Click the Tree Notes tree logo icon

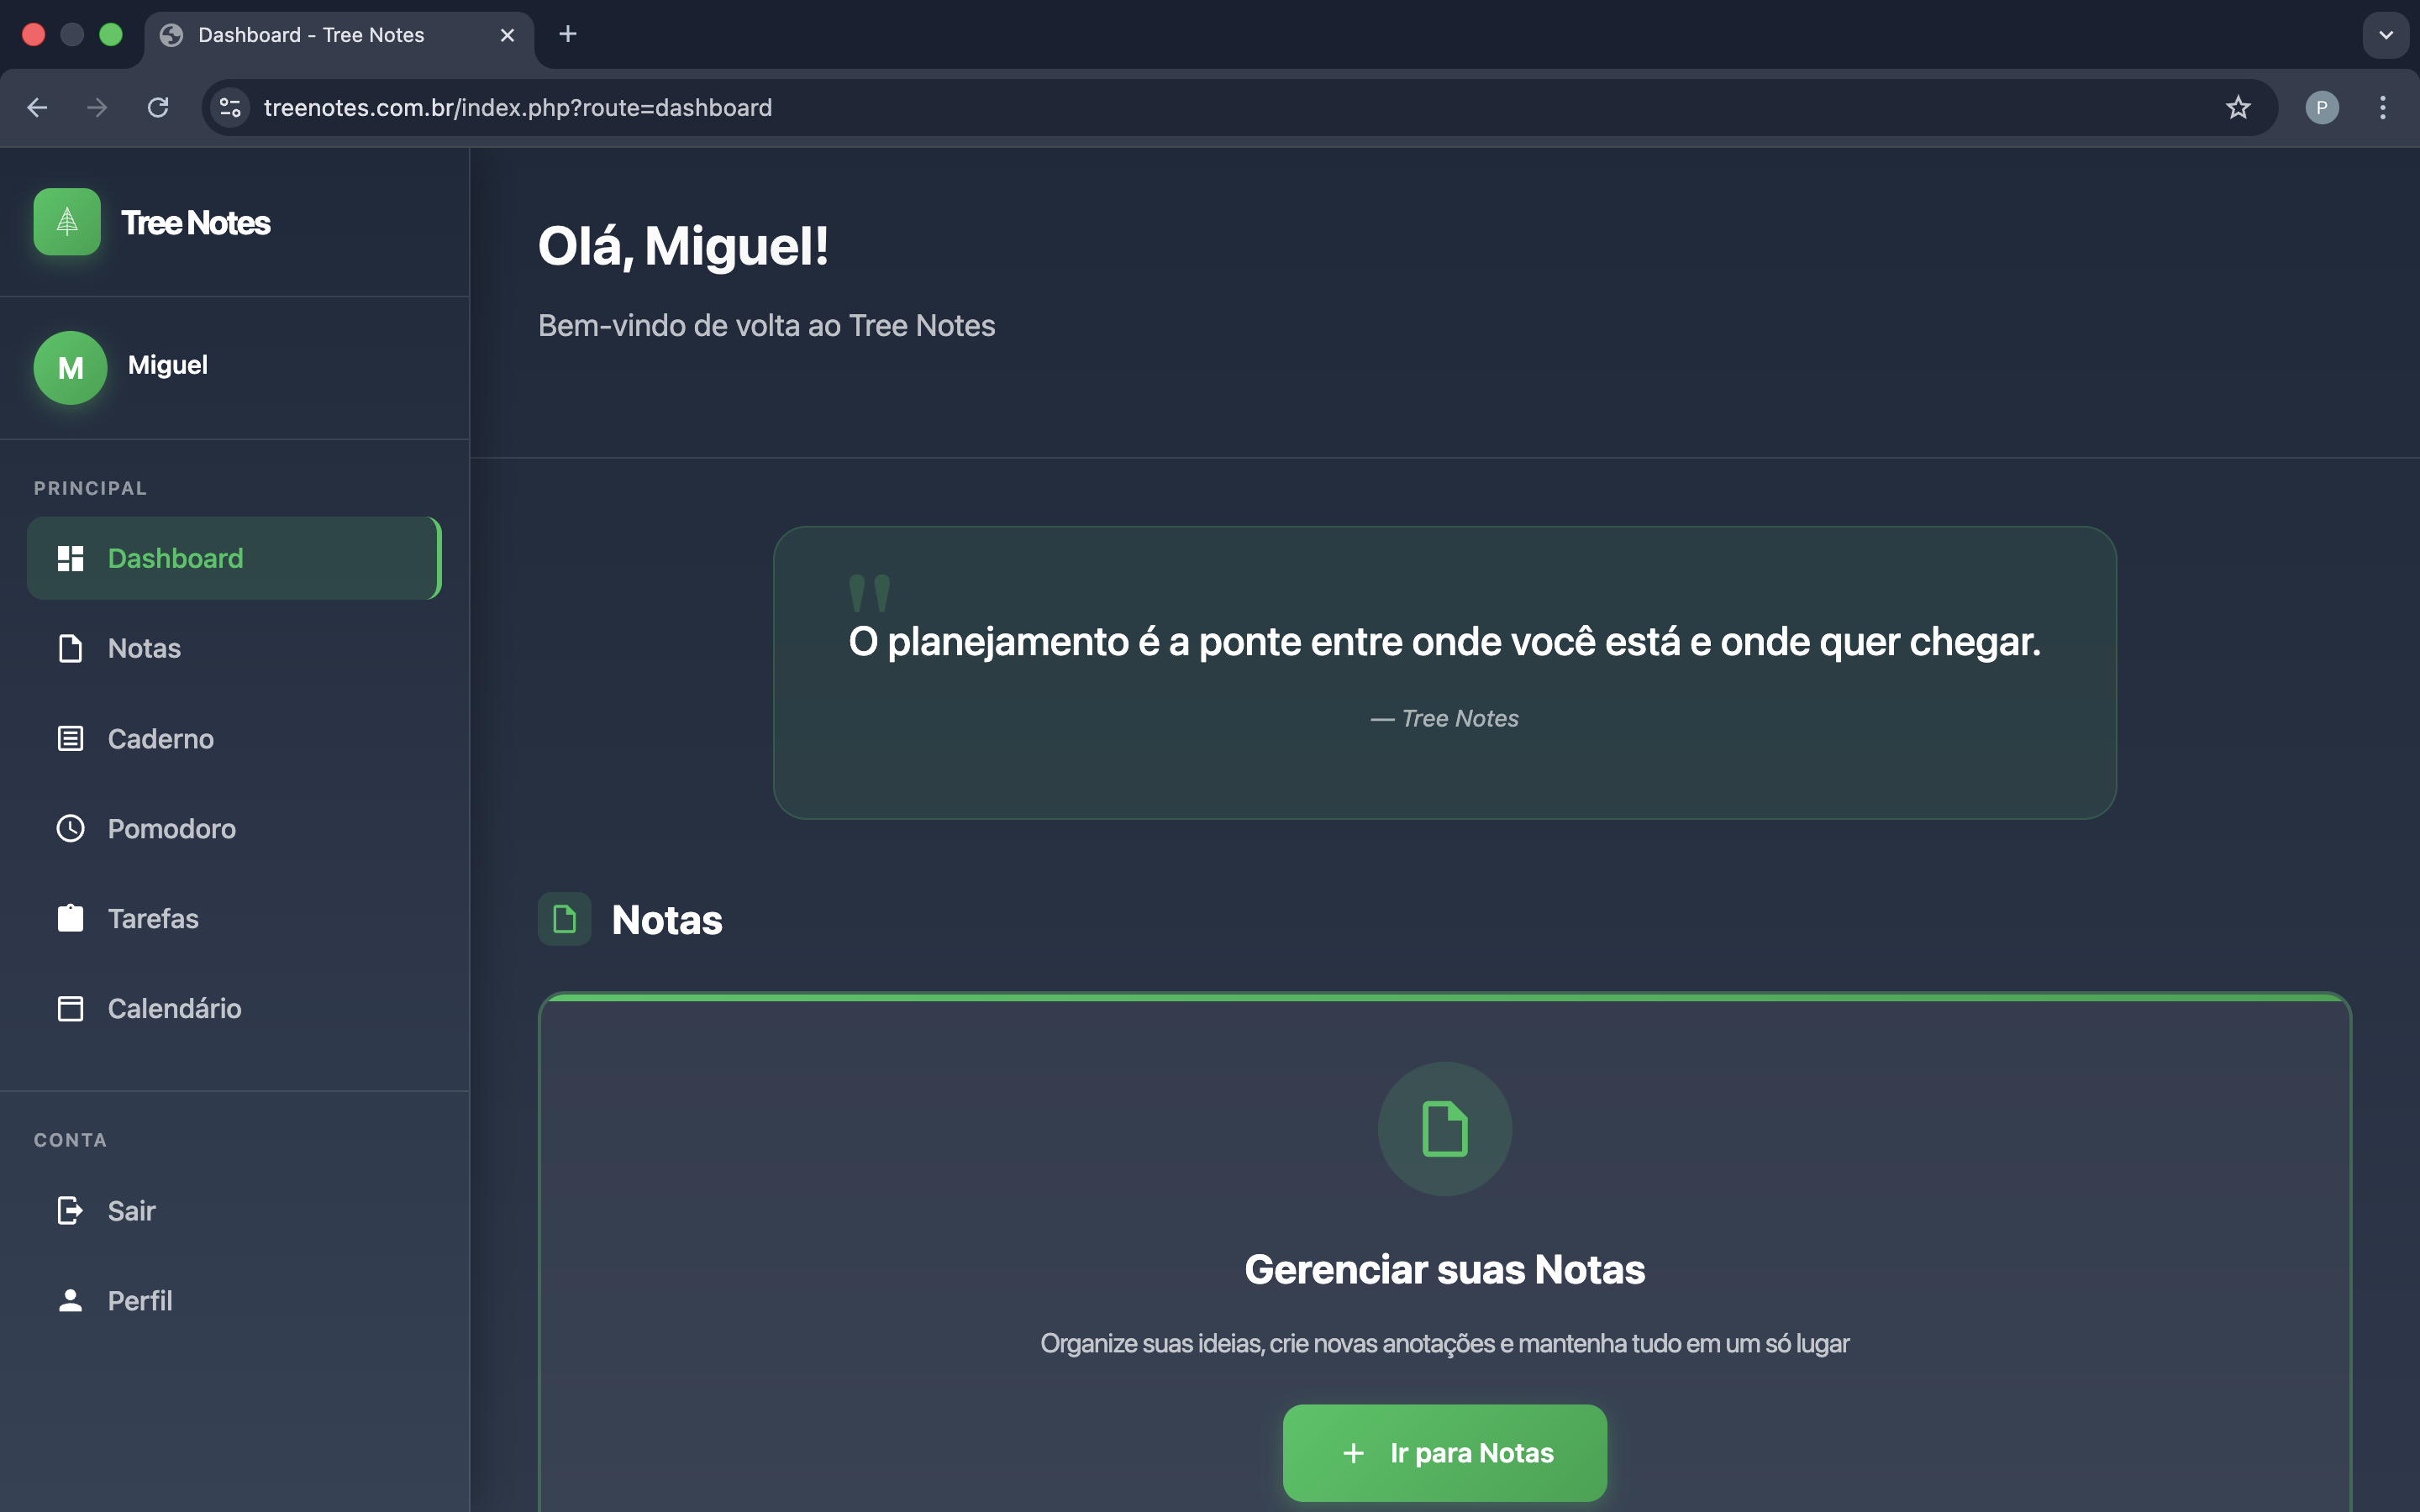click(66, 222)
